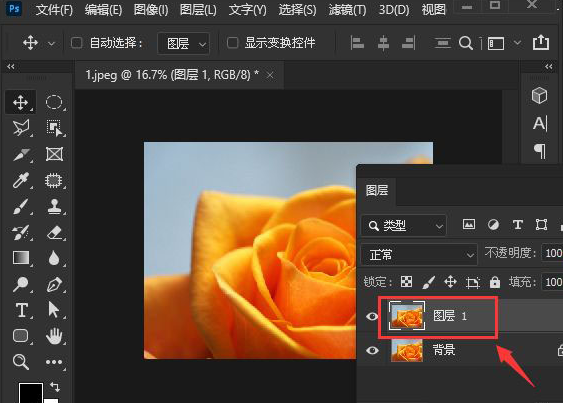The image size is (563, 403).
Task: Select the Eraser tool
Action: tap(54, 233)
